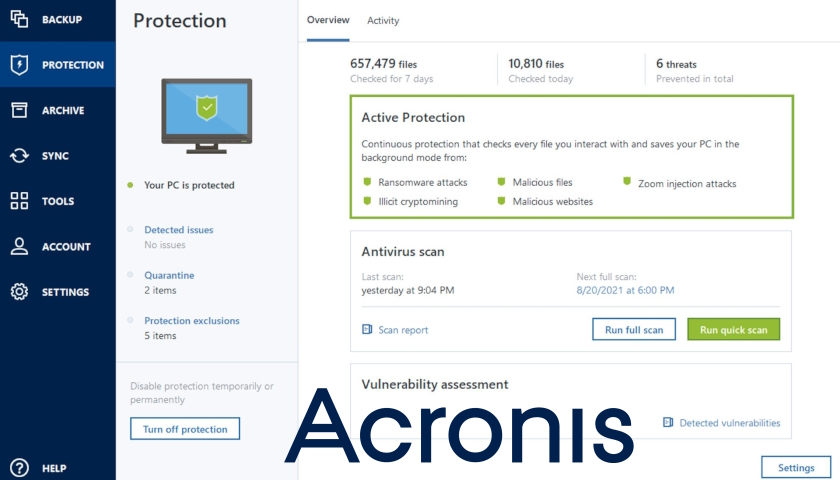Image resolution: width=840 pixels, height=480 pixels.
Task: Click the 'yesterday at 9:04 PM' last scan value
Action: (408, 290)
